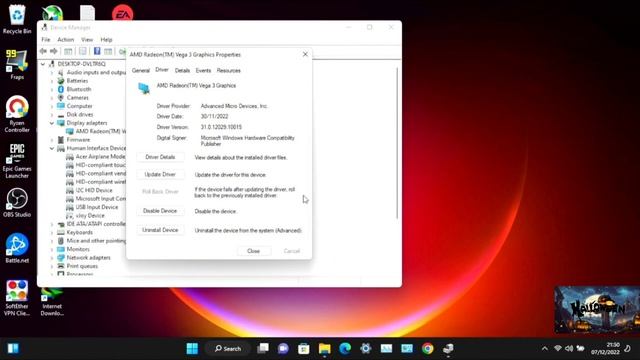Launch Epic Games Launcher from desktop

tap(17, 160)
